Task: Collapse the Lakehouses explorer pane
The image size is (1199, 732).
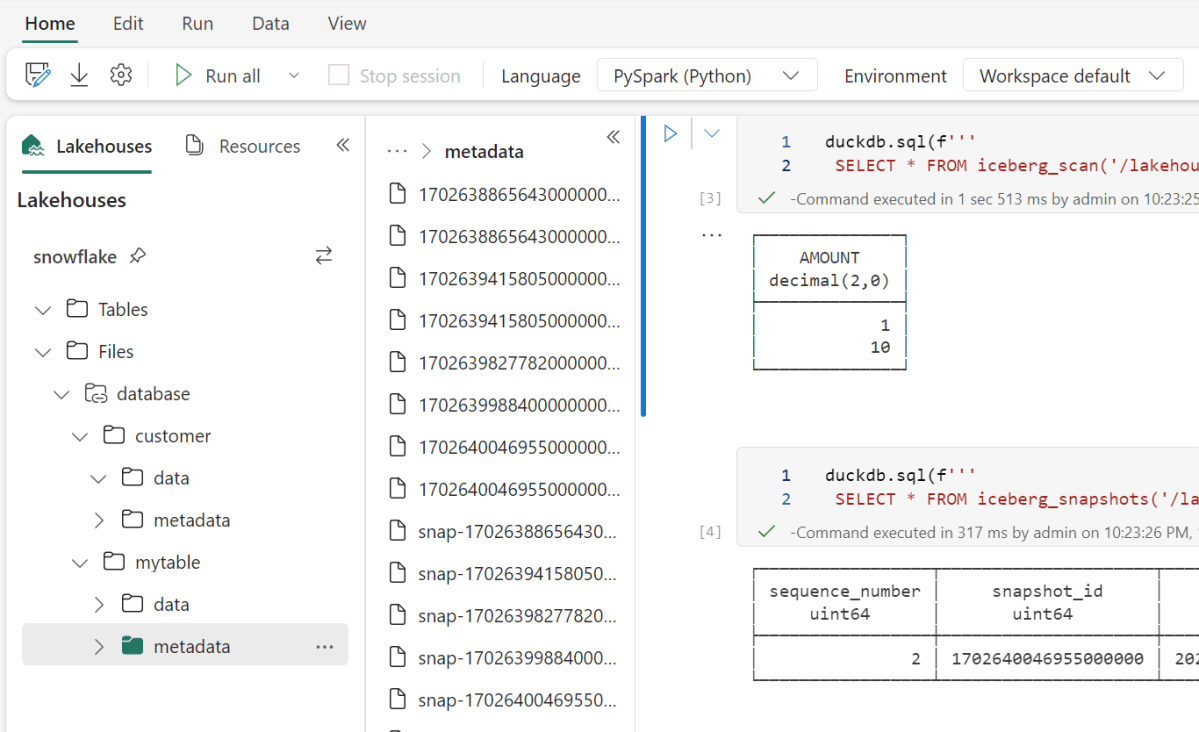Action: tap(343, 145)
